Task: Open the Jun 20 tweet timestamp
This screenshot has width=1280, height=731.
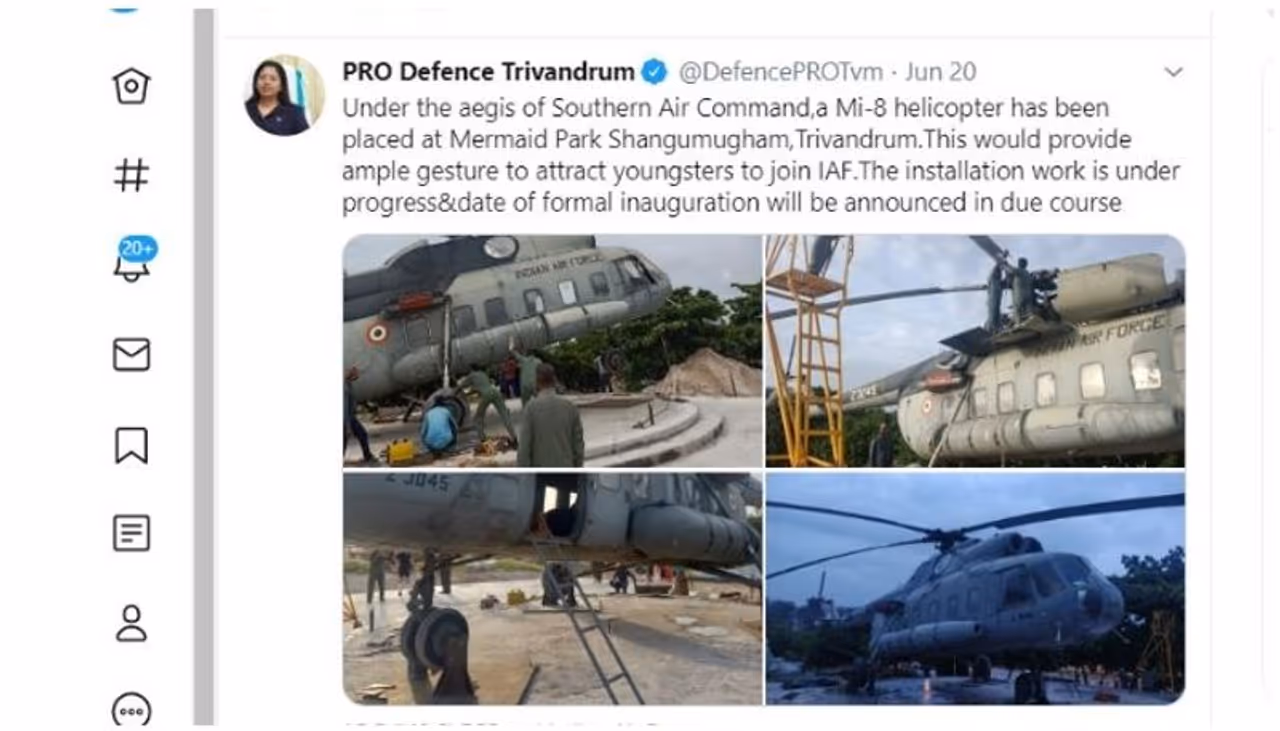Action: pyautogui.click(x=940, y=72)
